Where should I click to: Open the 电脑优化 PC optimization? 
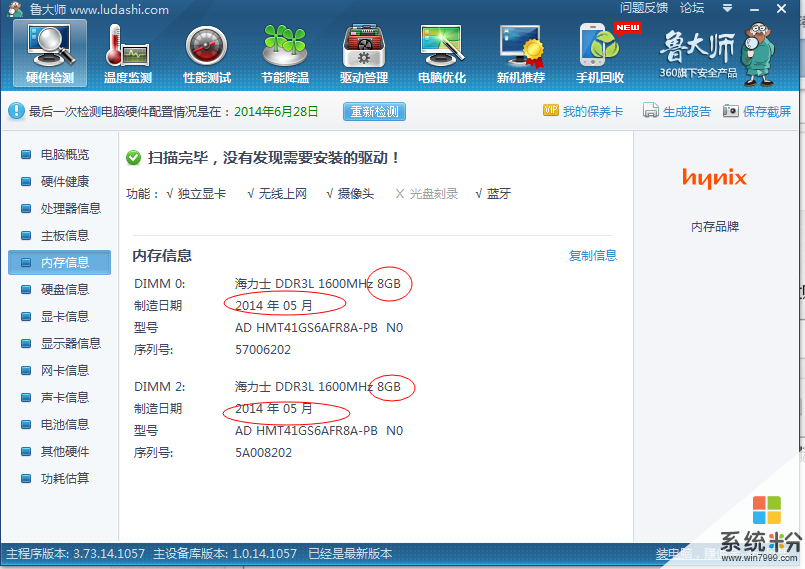(x=442, y=53)
